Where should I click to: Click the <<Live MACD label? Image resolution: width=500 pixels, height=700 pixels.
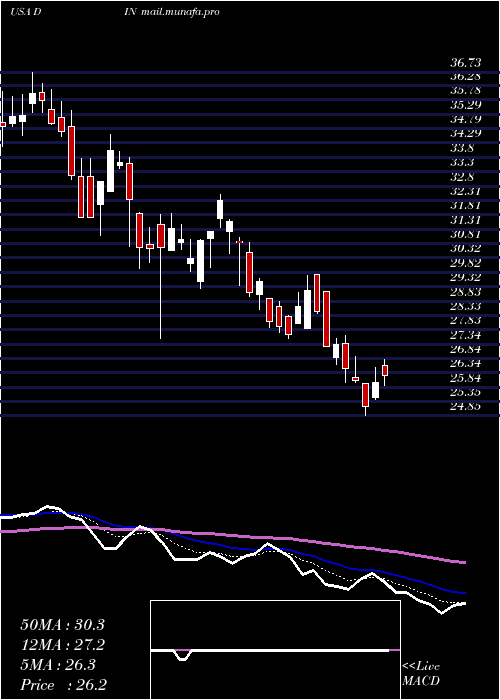421,674
